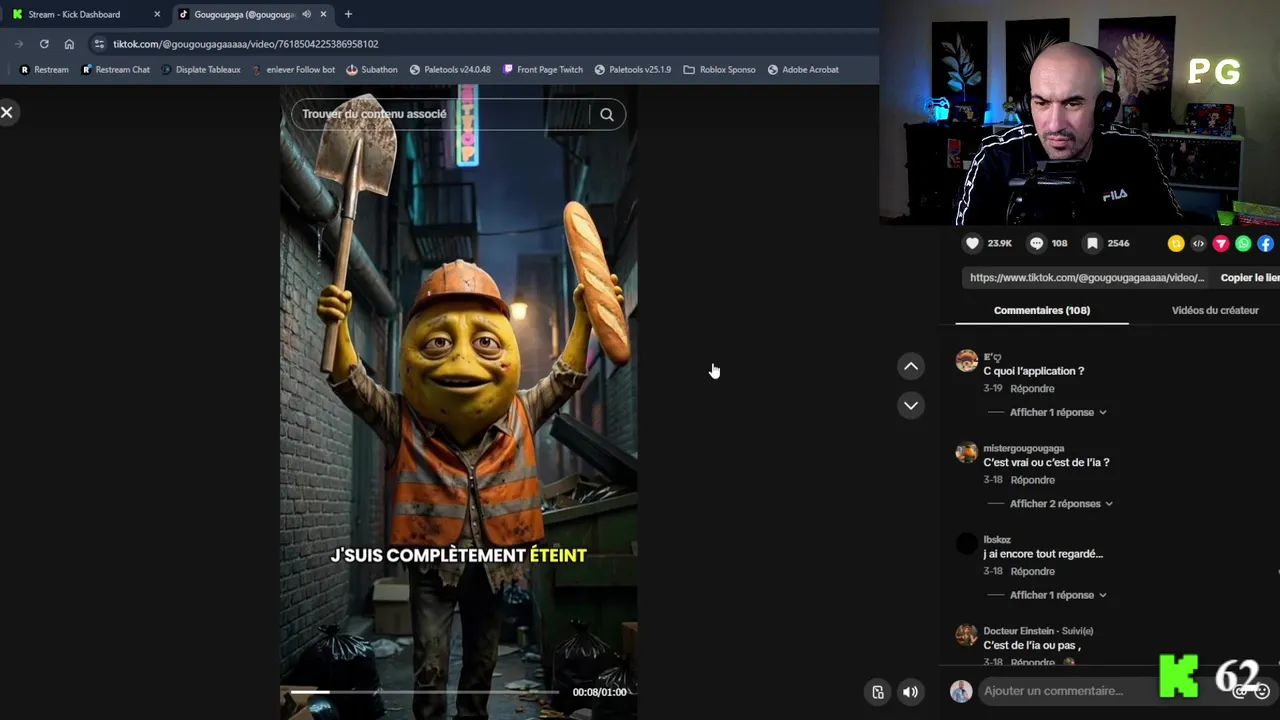Open comments via the speech bubble icon
1280x720 pixels.
[1036, 243]
